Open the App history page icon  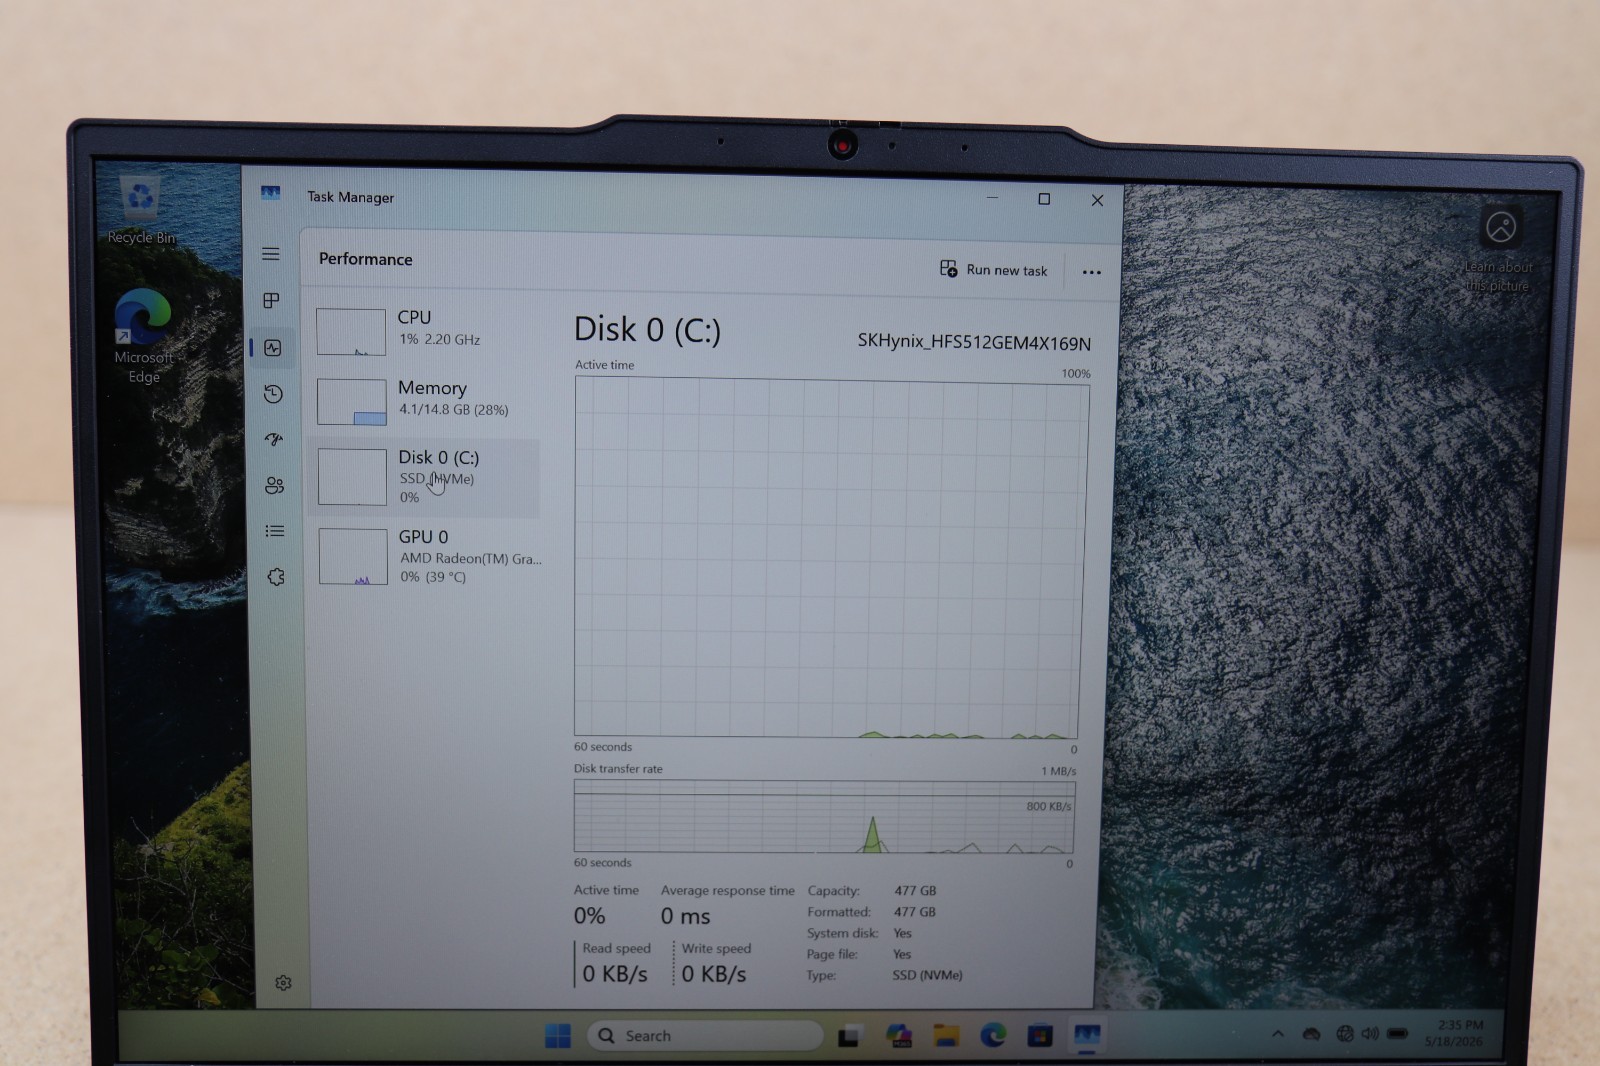[x=273, y=394]
